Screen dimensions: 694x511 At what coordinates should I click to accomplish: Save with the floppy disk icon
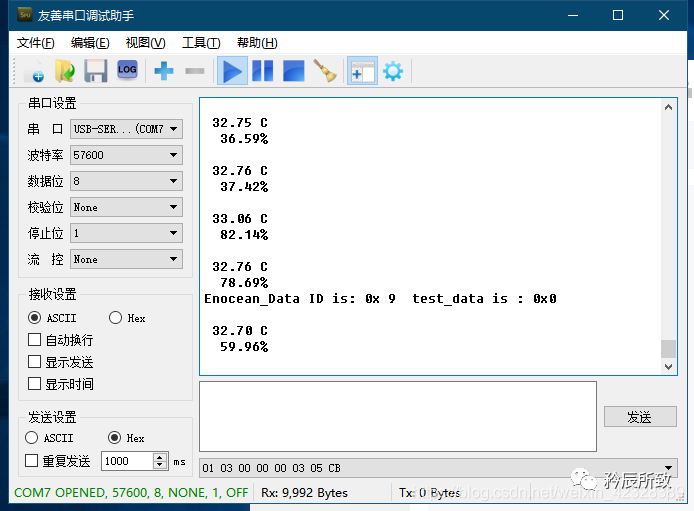pyautogui.click(x=96, y=71)
